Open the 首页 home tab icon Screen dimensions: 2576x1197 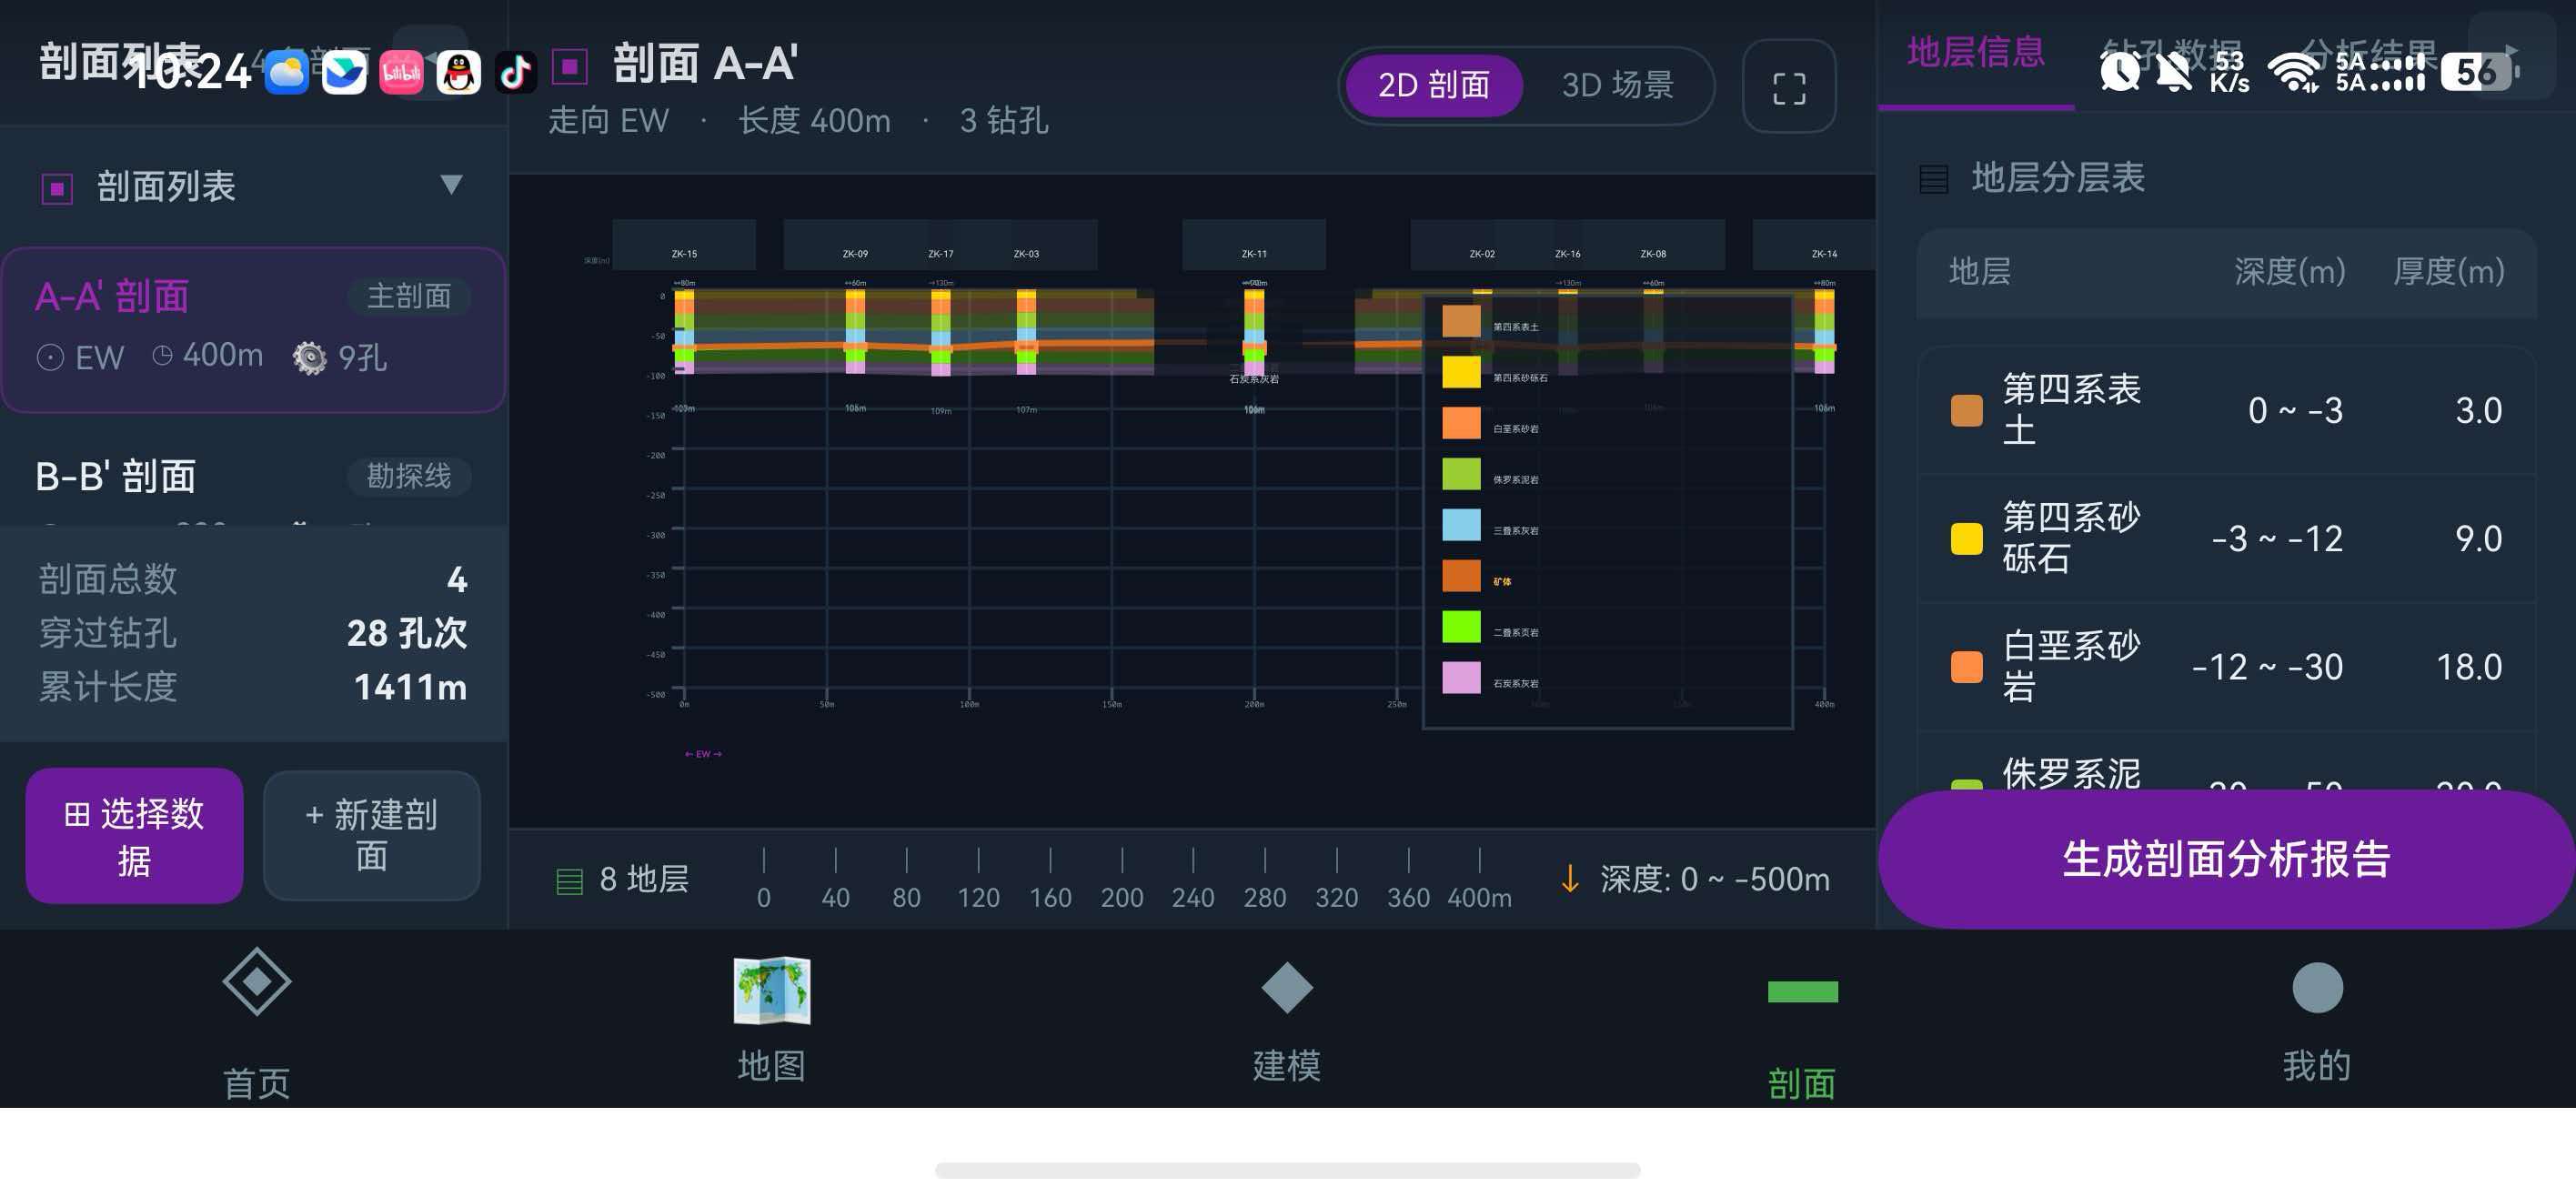(257, 981)
